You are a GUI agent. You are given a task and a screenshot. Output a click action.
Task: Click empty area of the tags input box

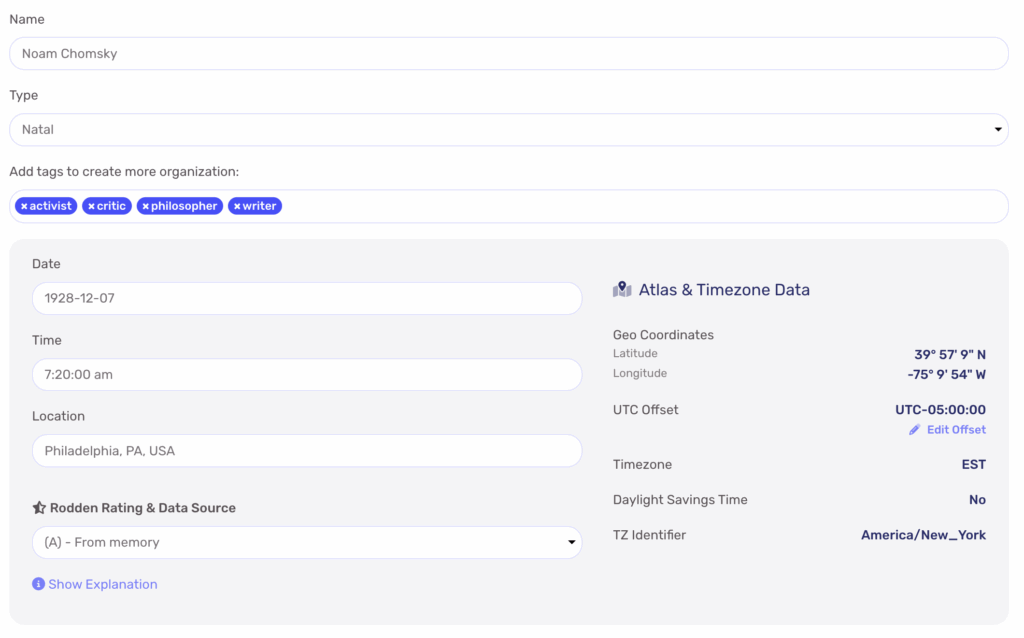(640, 206)
